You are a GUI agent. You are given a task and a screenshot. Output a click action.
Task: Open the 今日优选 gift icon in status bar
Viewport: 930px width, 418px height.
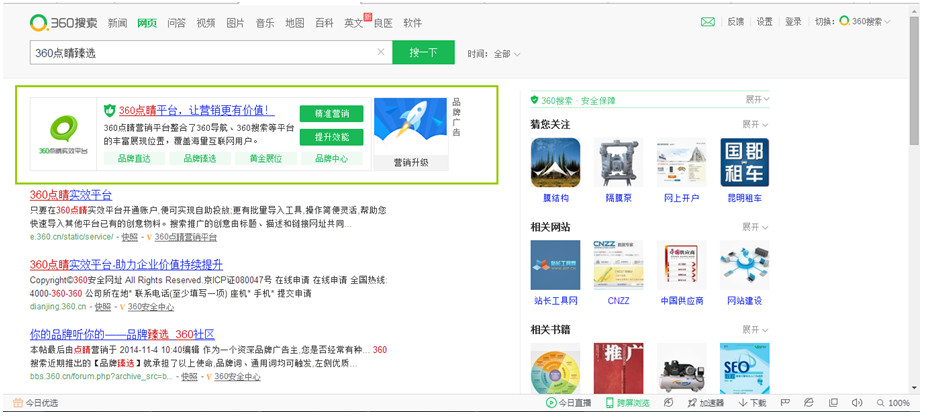click(x=18, y=403)
